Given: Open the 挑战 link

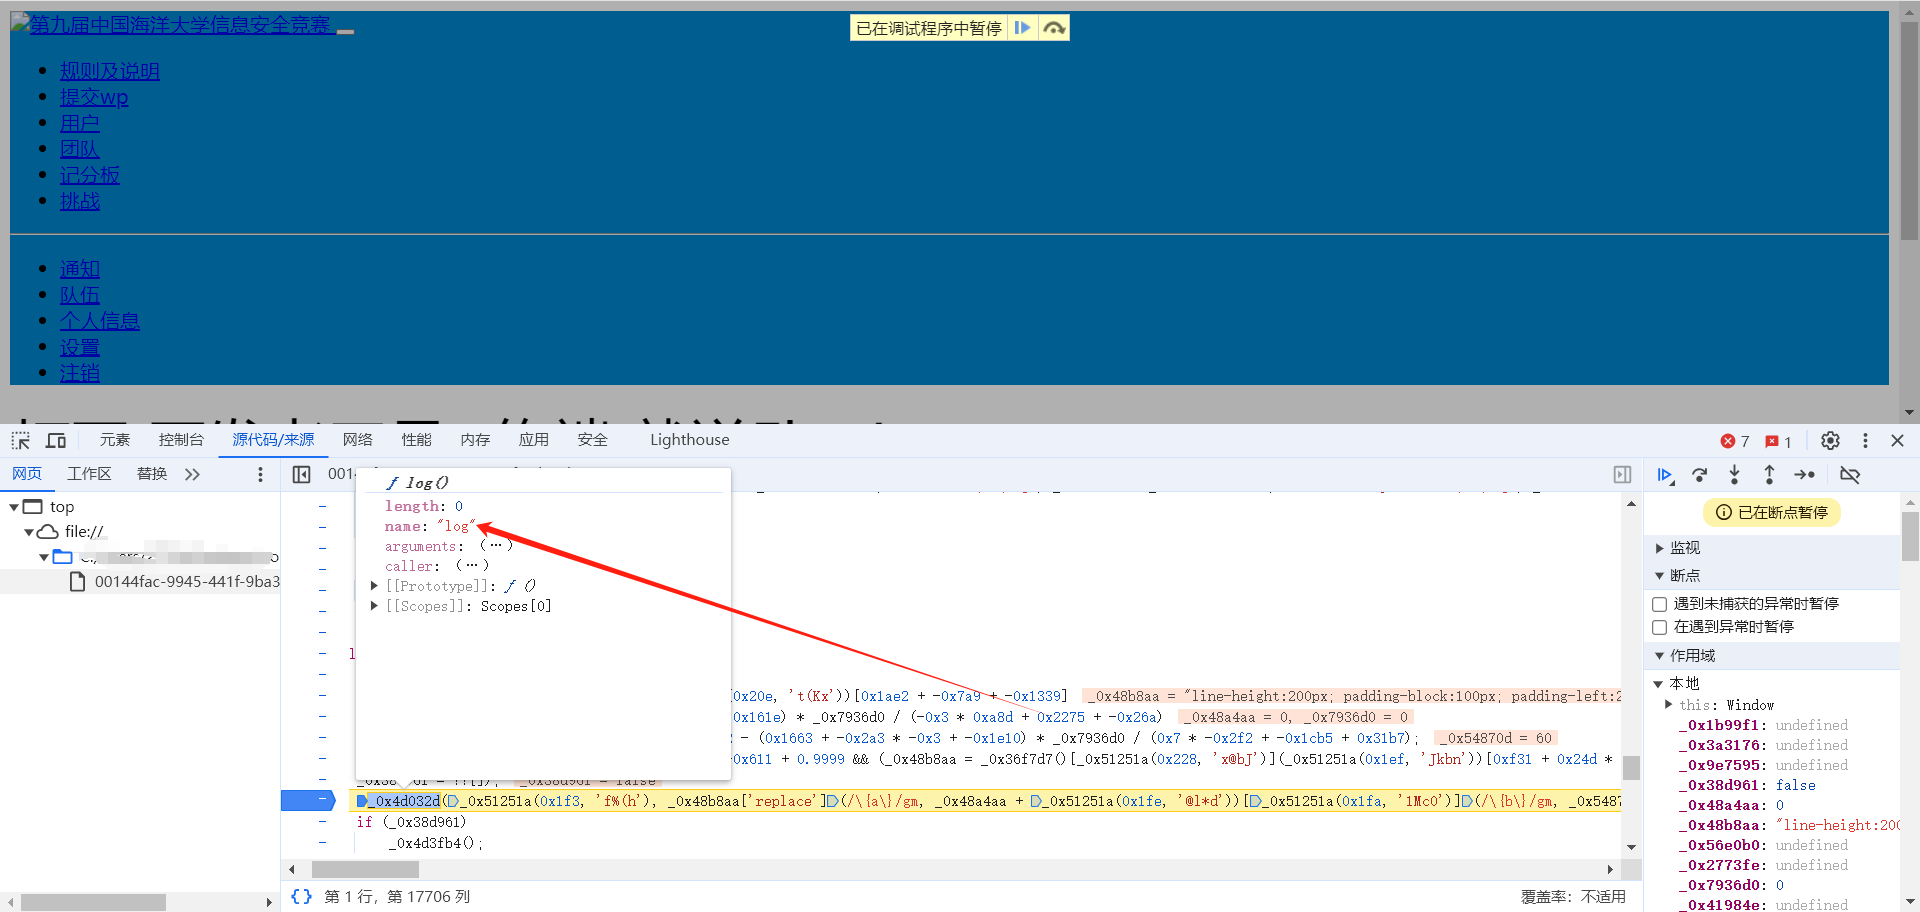Looking at the screenshot, I should coord(80,201).
